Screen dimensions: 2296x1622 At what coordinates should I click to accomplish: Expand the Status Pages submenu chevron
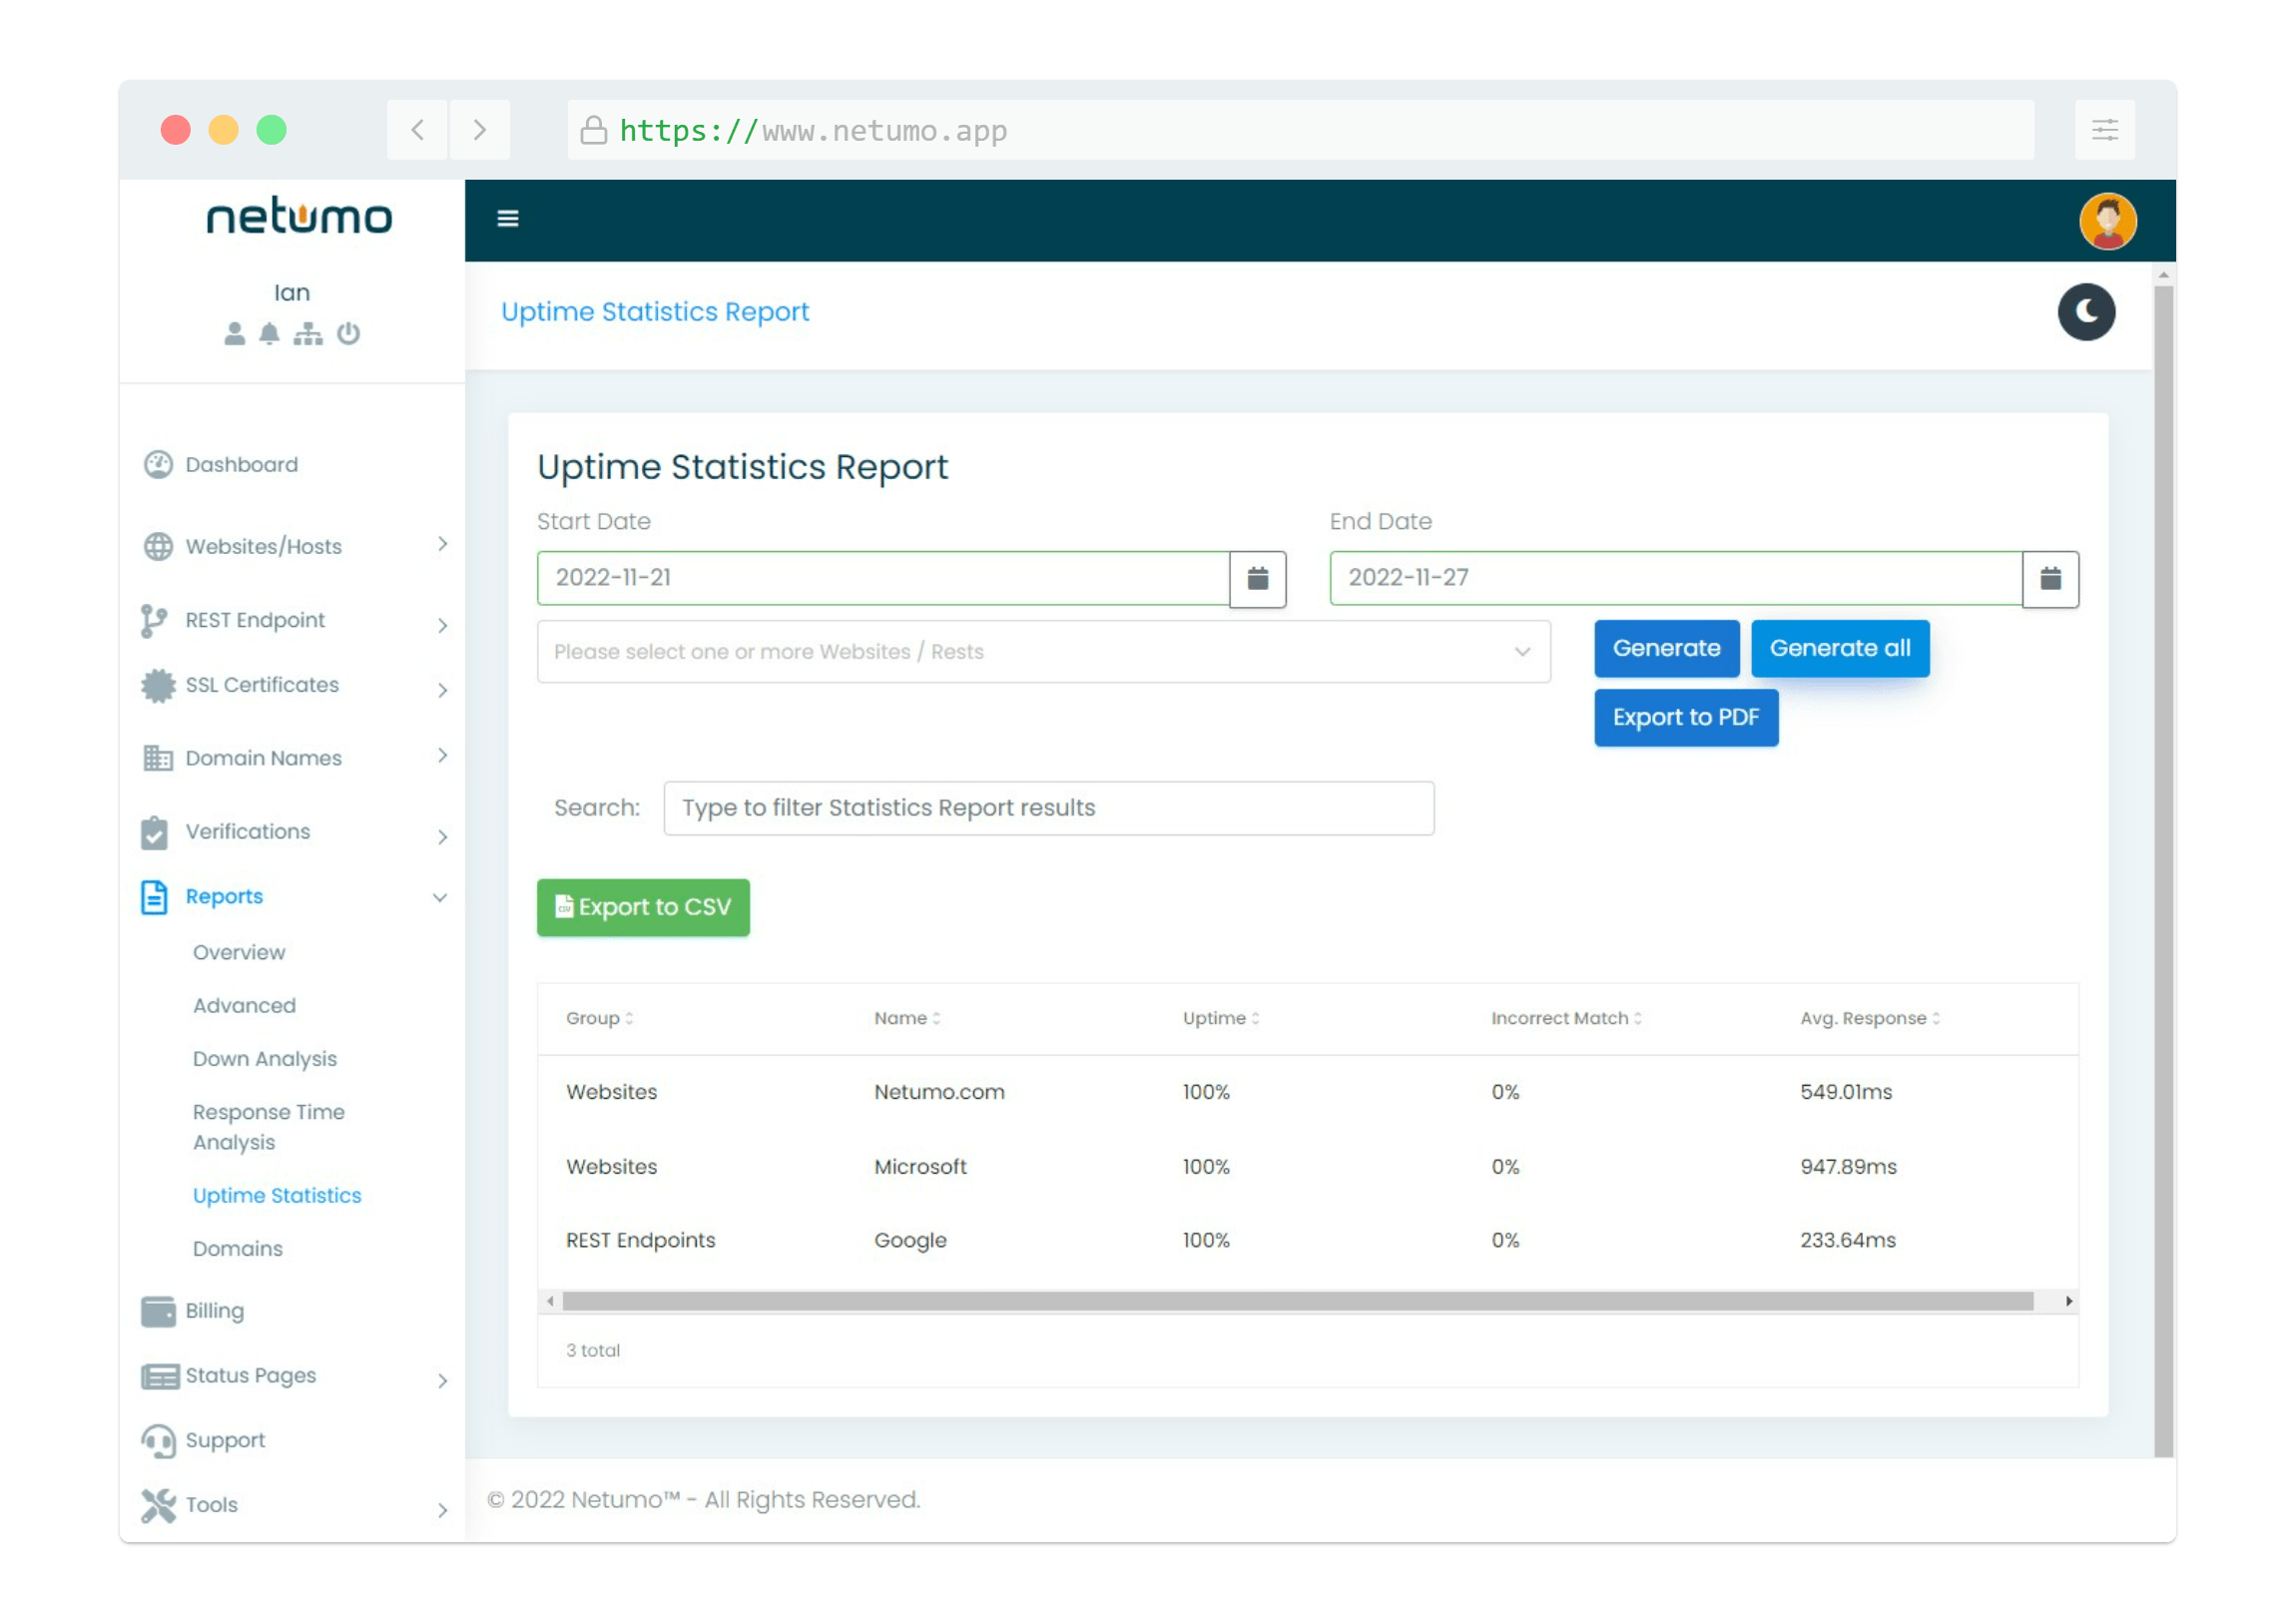tap(442, 1382)
